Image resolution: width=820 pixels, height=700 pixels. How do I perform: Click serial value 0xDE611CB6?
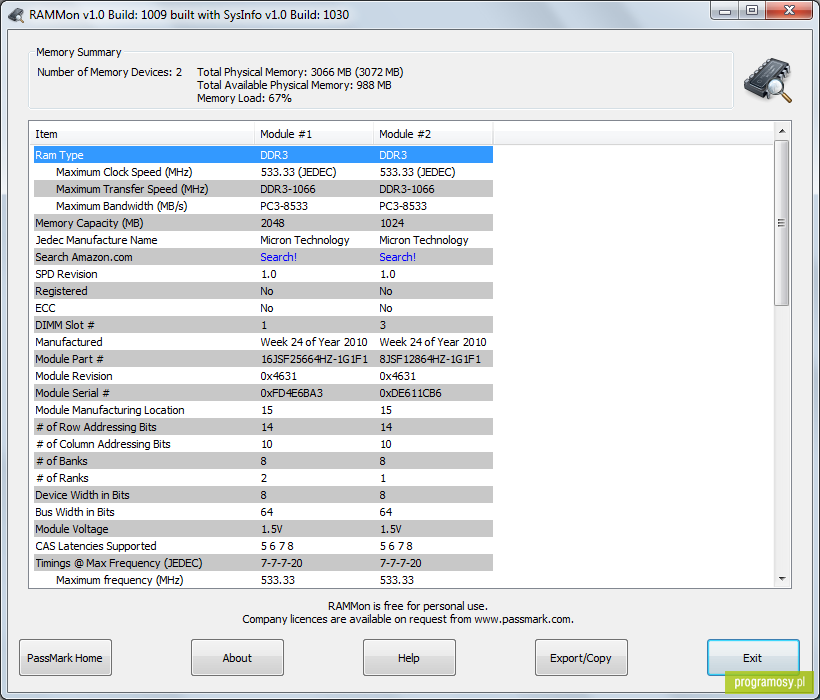pyautogui.click(x=411, y=393)
